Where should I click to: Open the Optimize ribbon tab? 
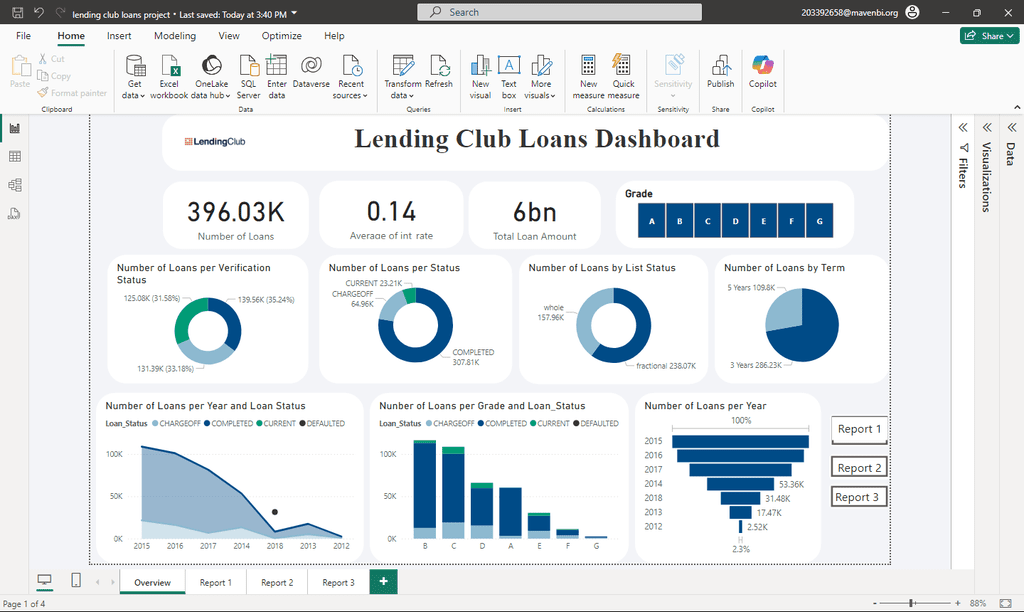pyautogui.click(x=281, y=36)
